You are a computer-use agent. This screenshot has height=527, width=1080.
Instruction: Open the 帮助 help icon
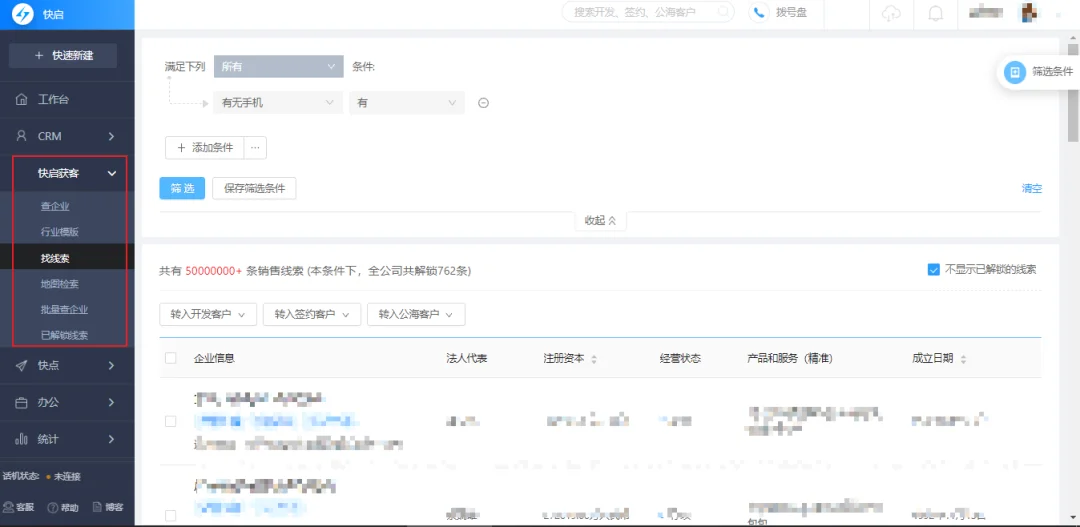pyautogui.click(x=52, y=508)
